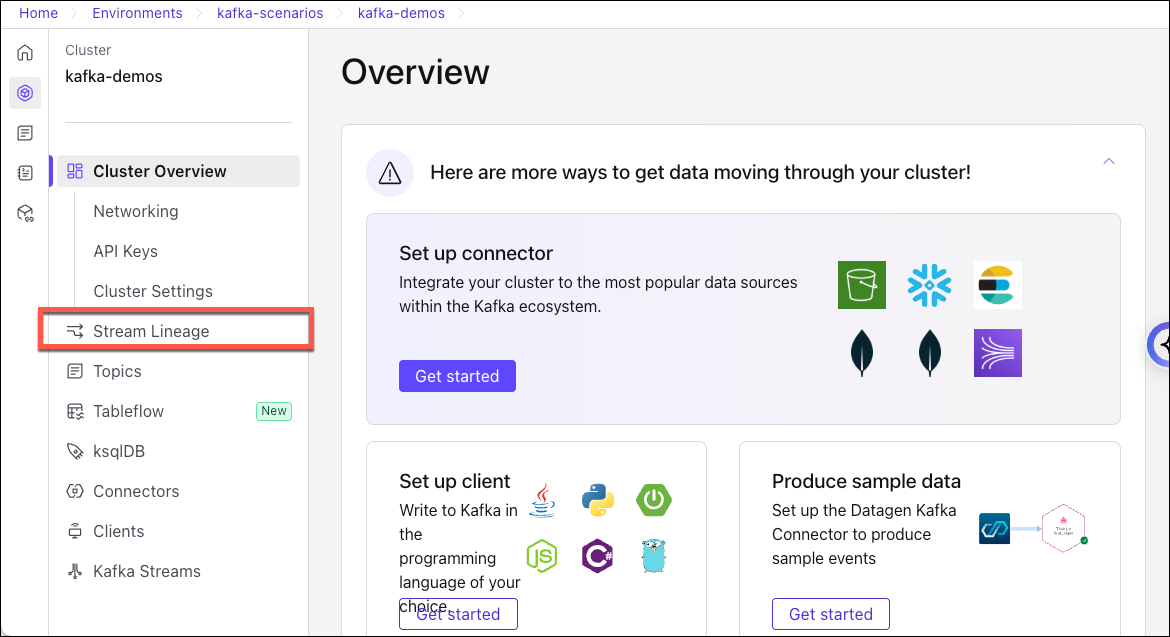Click Get started under Produce sample data
1170x637 pixels.
click(x=830, y=614)
